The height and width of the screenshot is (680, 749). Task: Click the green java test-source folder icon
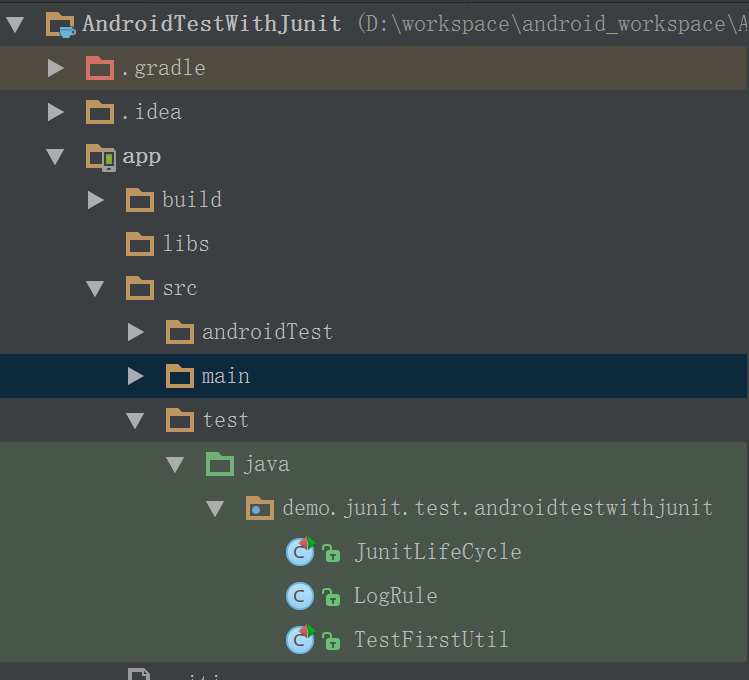pos(220,464)
